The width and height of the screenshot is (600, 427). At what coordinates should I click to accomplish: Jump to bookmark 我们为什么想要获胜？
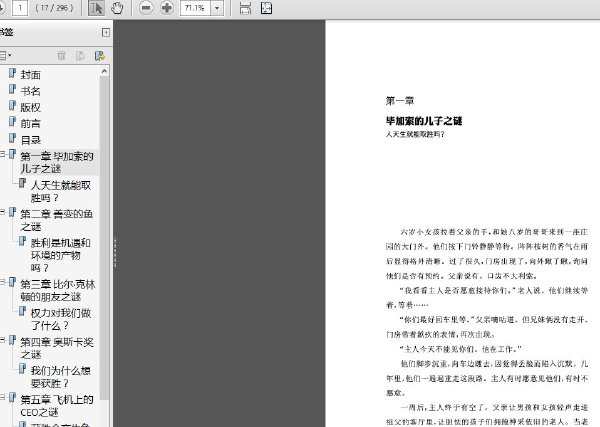pyautogui.click(x=60, y=376)
